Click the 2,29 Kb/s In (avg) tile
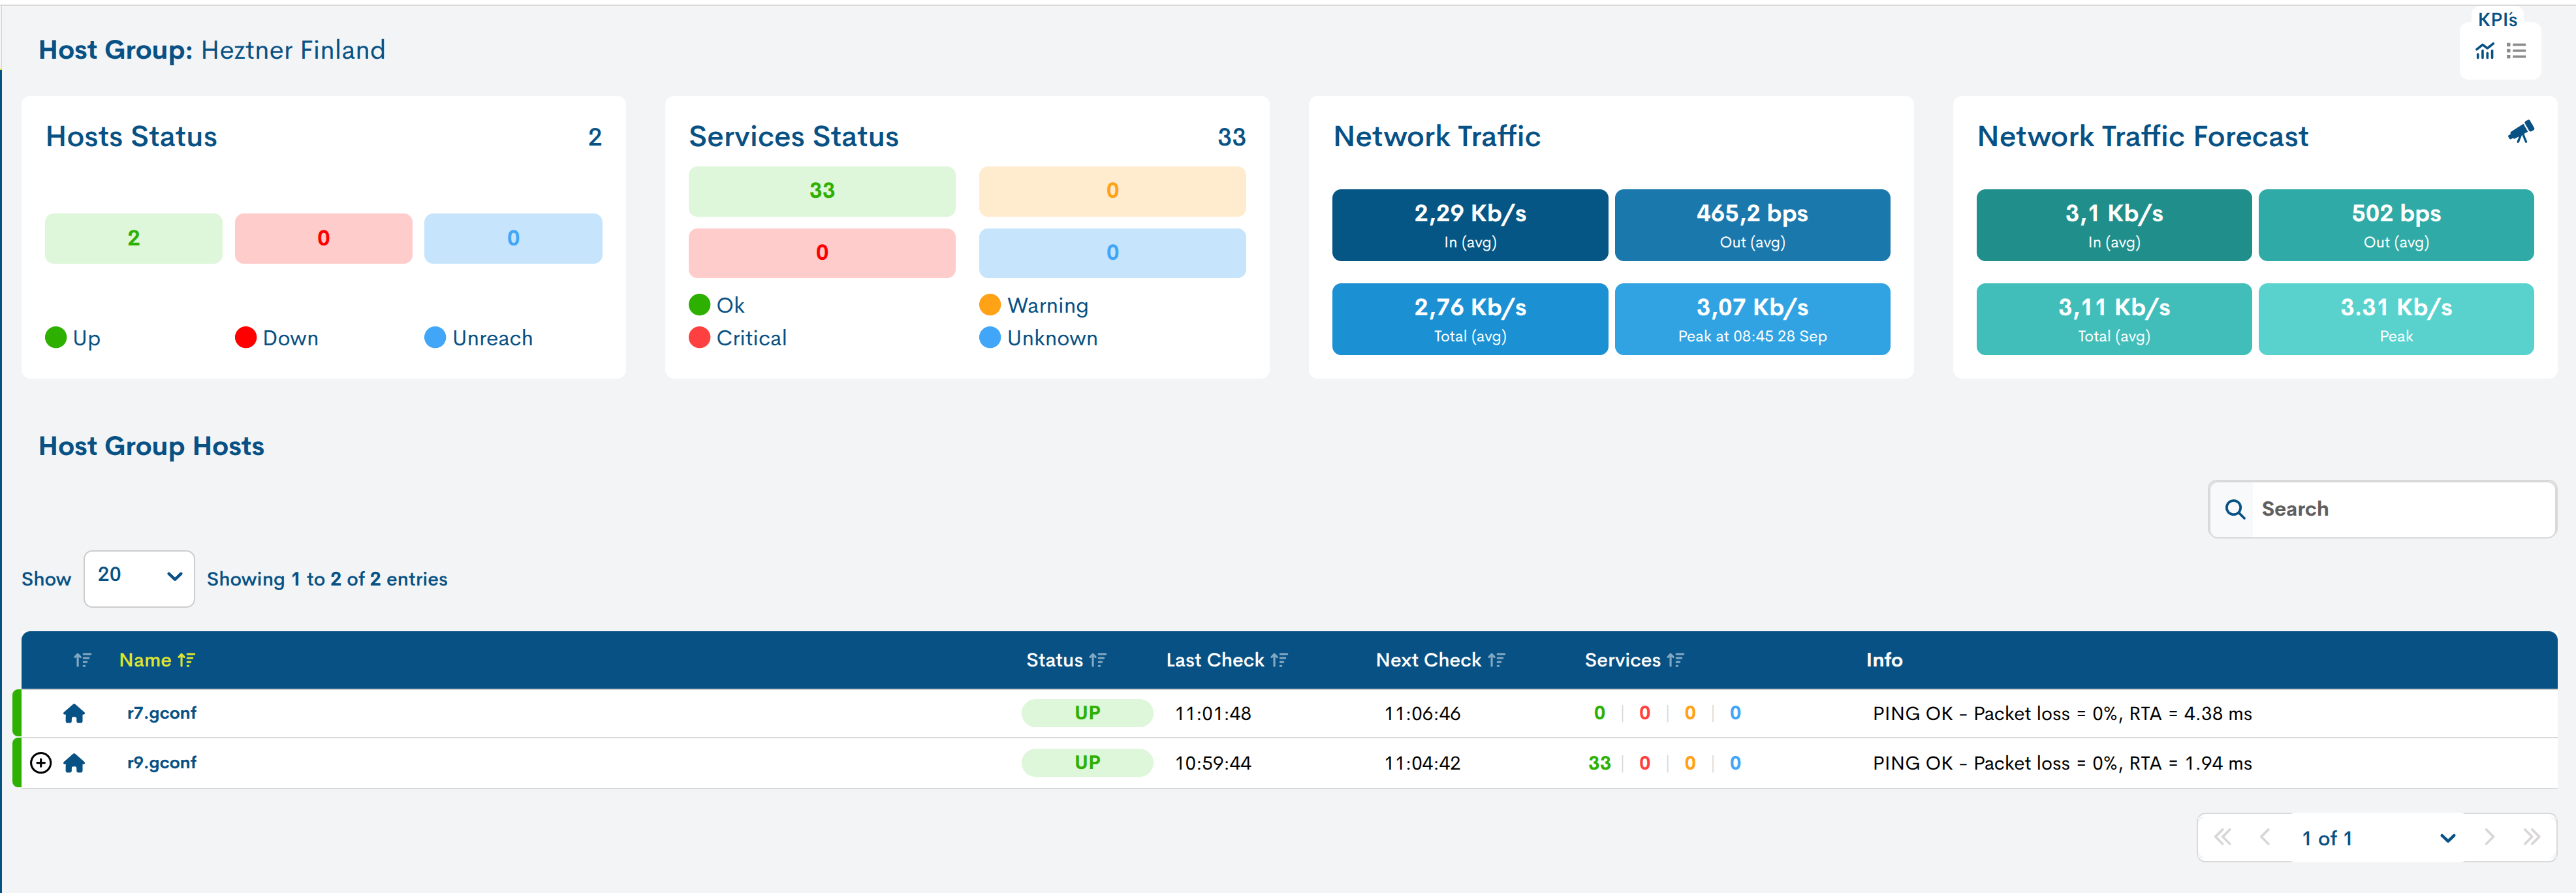This screenshot has height=893, width=2576. coord(1470,225)
